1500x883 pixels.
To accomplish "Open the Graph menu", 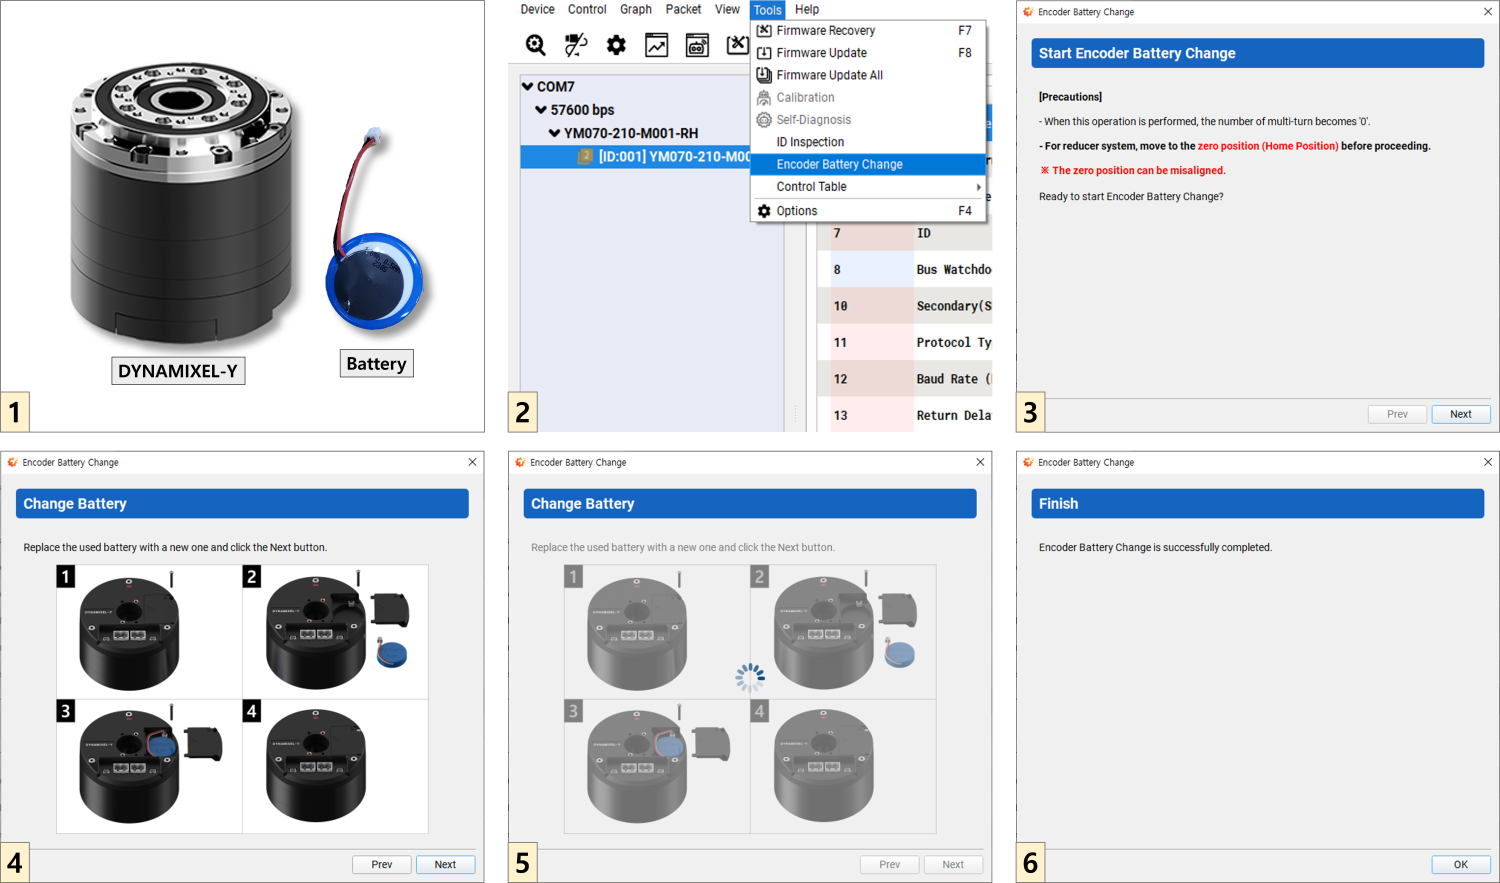I will [636, 9].
